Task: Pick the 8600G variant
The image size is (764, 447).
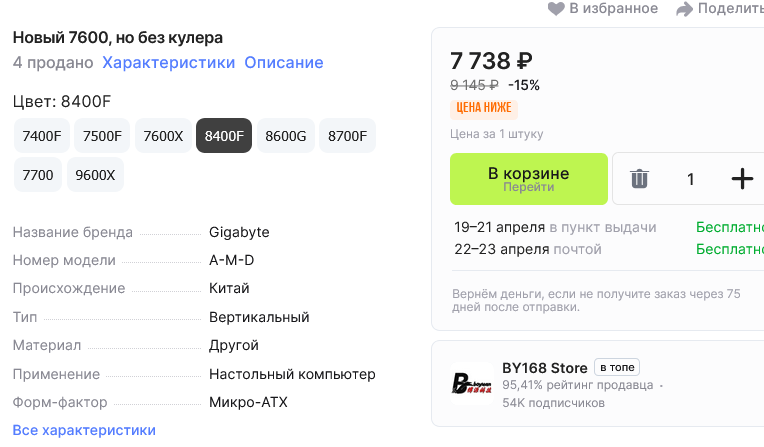Action: (x=286, y=136)
